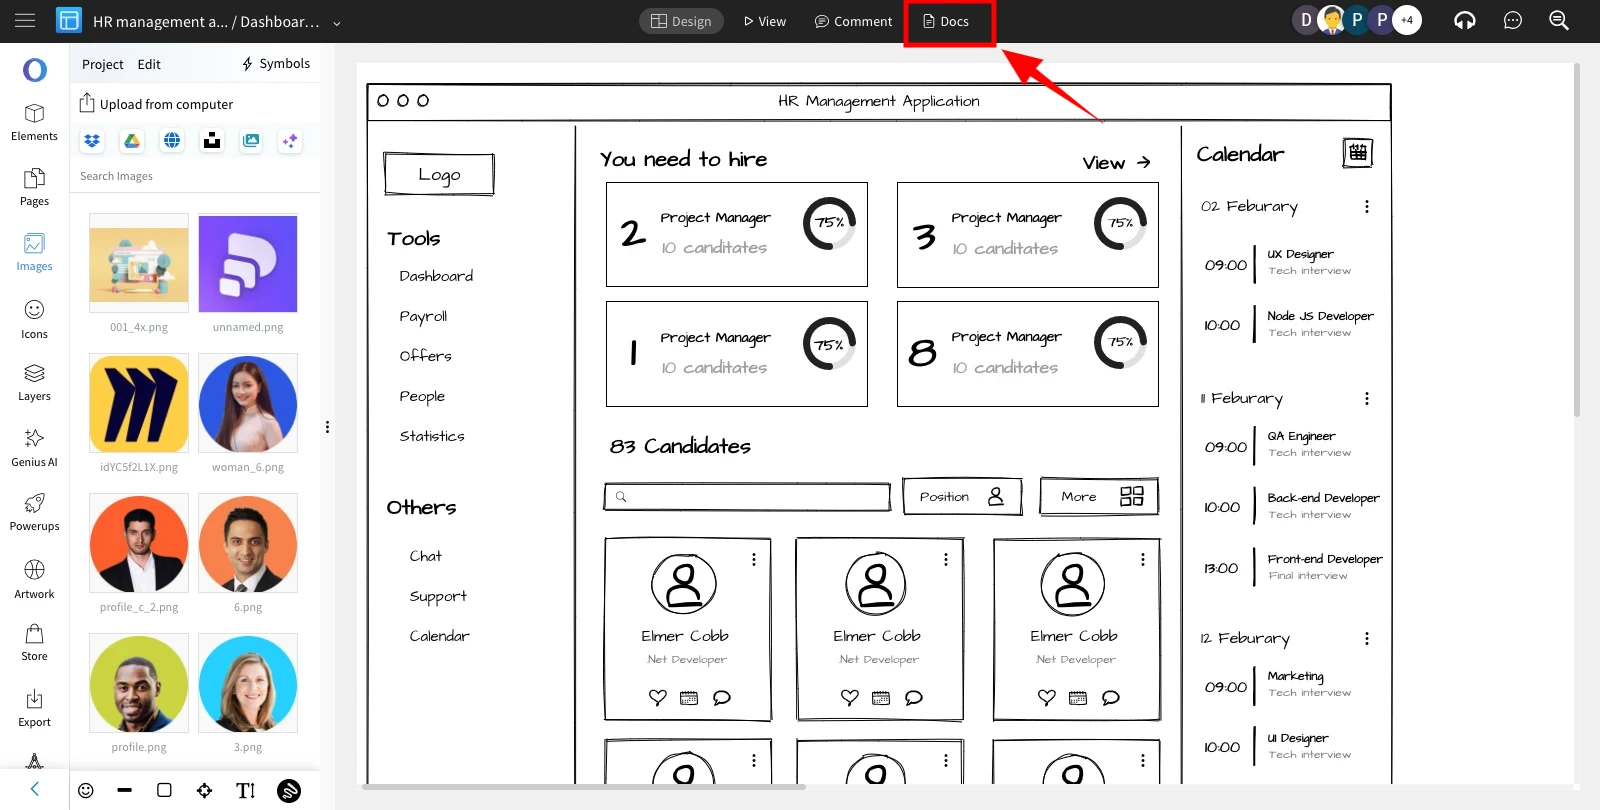Select the woman_6.png thumbnail
Image resolution: width=1600 pixels, height=810 pixels.
click(x=248, y=404)
